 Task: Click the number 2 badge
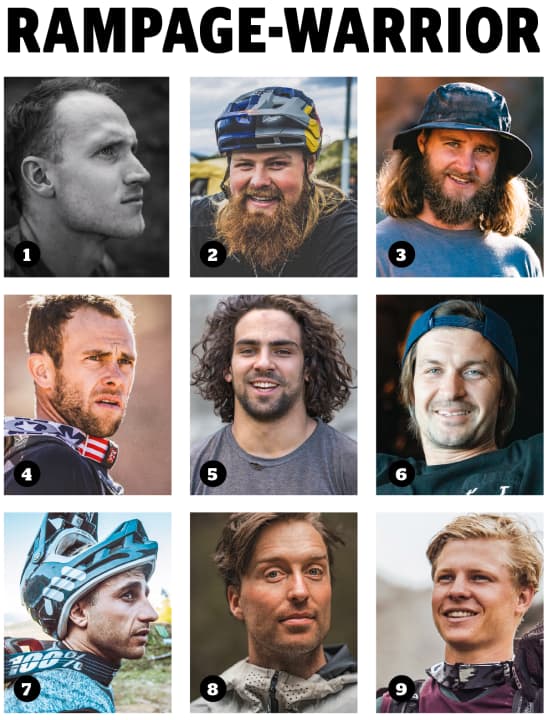213,254
